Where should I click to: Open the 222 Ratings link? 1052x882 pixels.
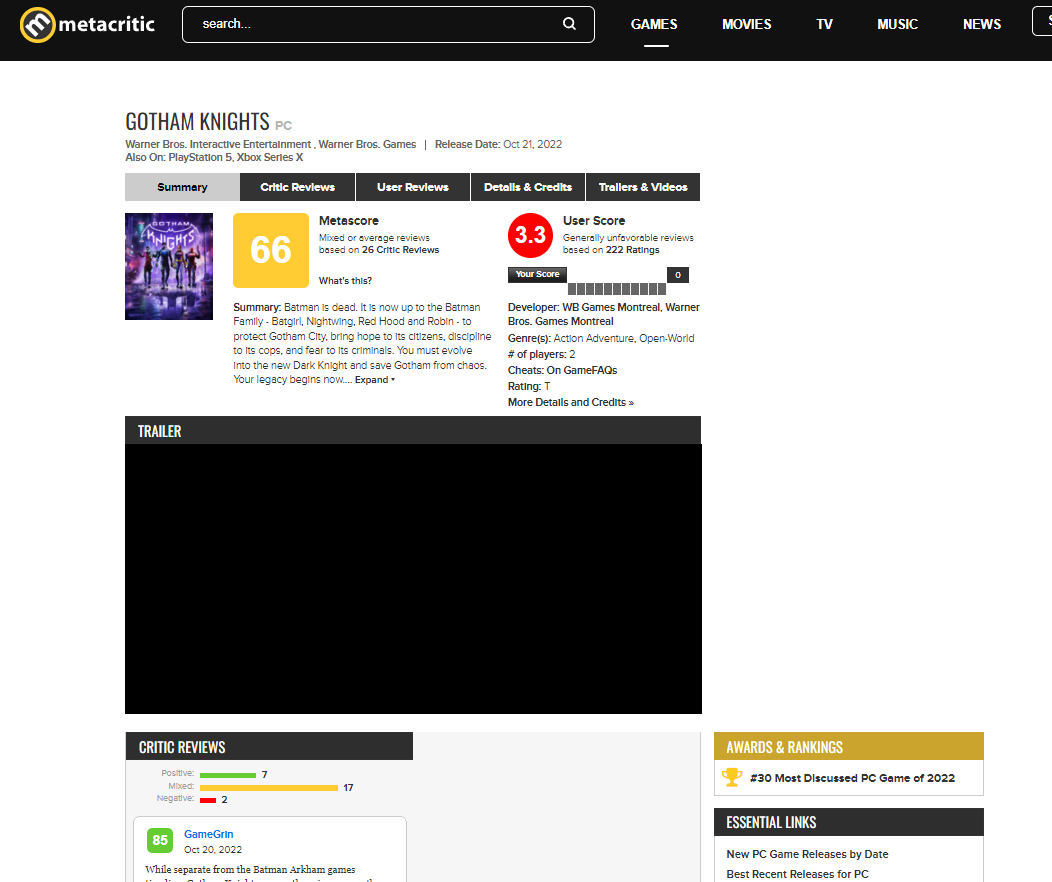633,250
